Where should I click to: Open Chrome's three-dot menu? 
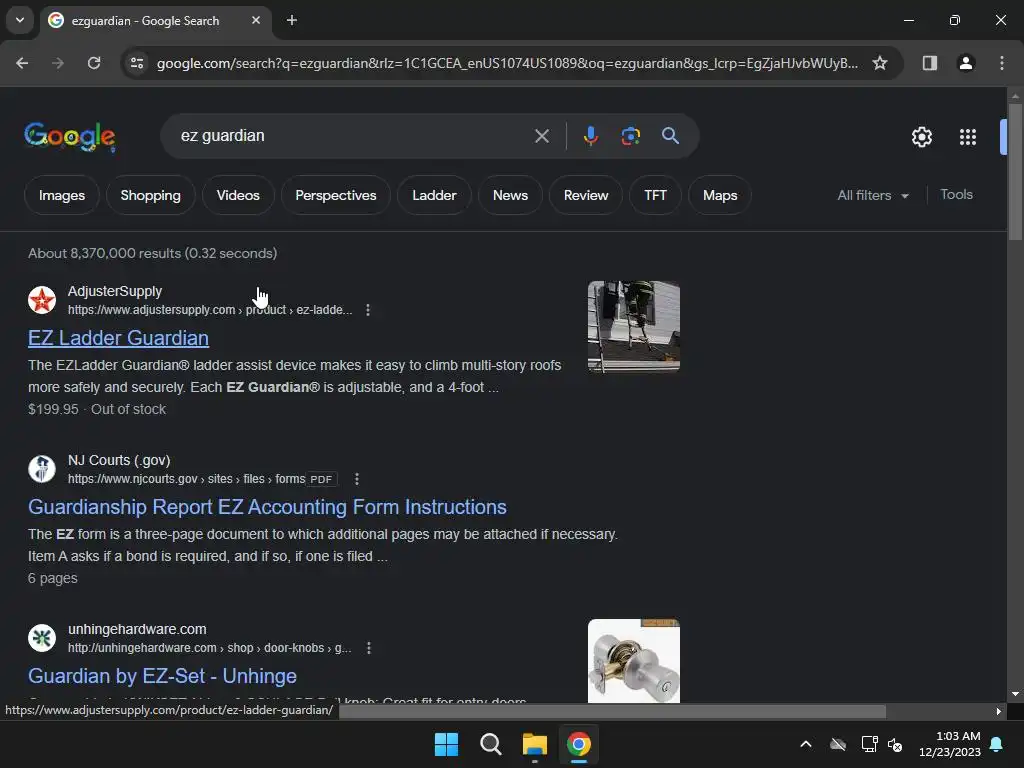1002,63
